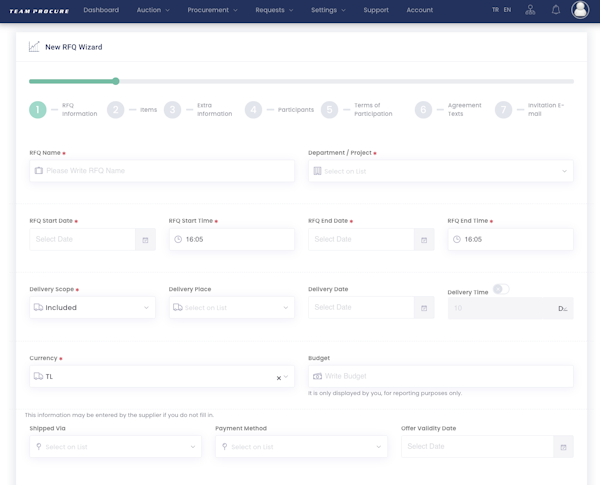
Task: Click the building icon in Department field
Action: 317,171
